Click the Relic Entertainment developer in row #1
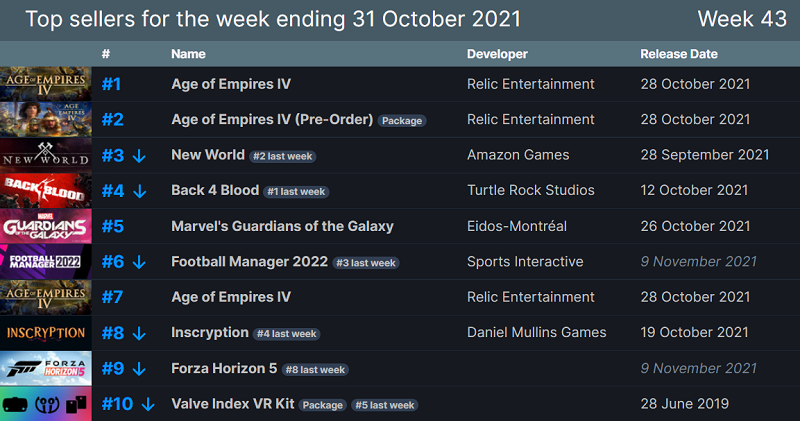Viewport: 800px width, 421px height. 530,84
